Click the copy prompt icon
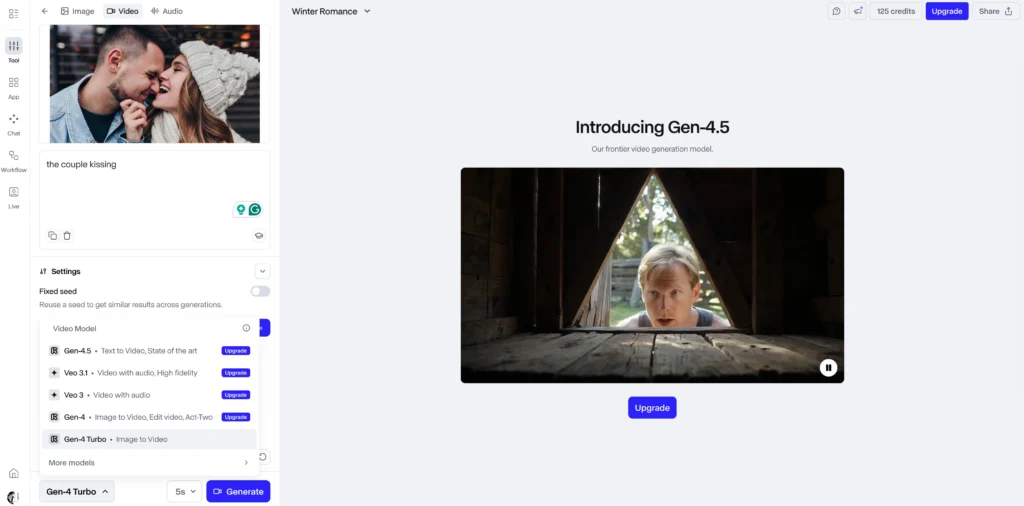The height and width of the screenshot is (506, 1024). (53, 236)
